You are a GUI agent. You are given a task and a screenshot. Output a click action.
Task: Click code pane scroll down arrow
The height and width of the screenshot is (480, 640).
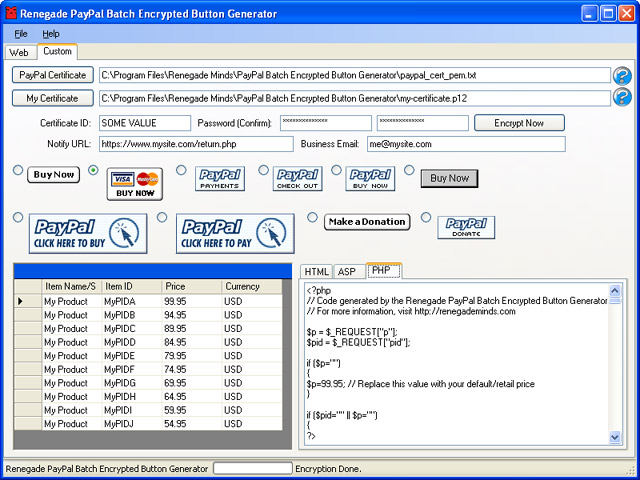pos(615,437)
